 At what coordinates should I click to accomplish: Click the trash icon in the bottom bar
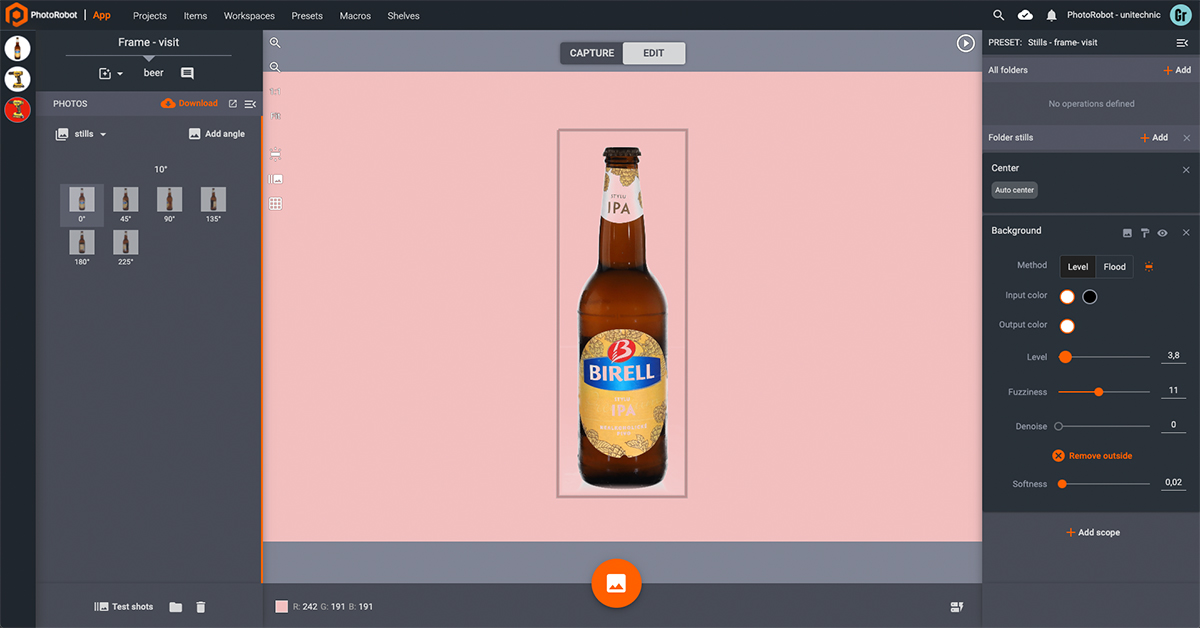[201, 607]
